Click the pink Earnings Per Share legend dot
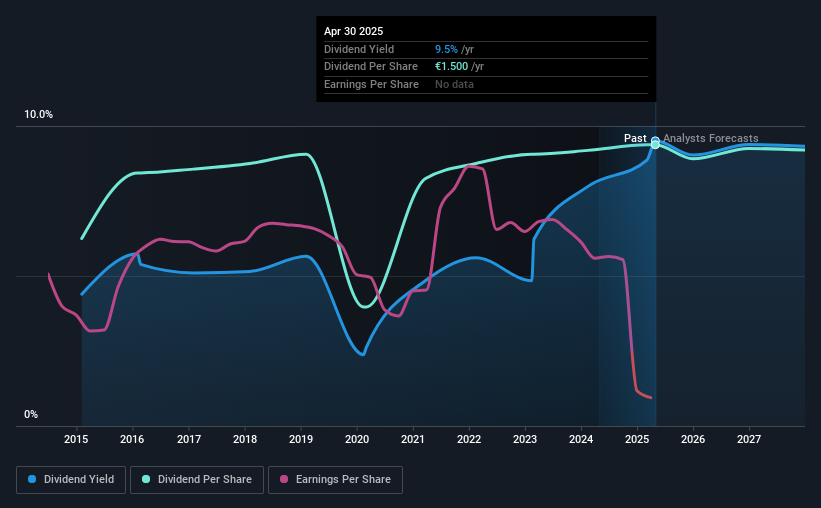The image size is (821, 508). click(284, 479)
